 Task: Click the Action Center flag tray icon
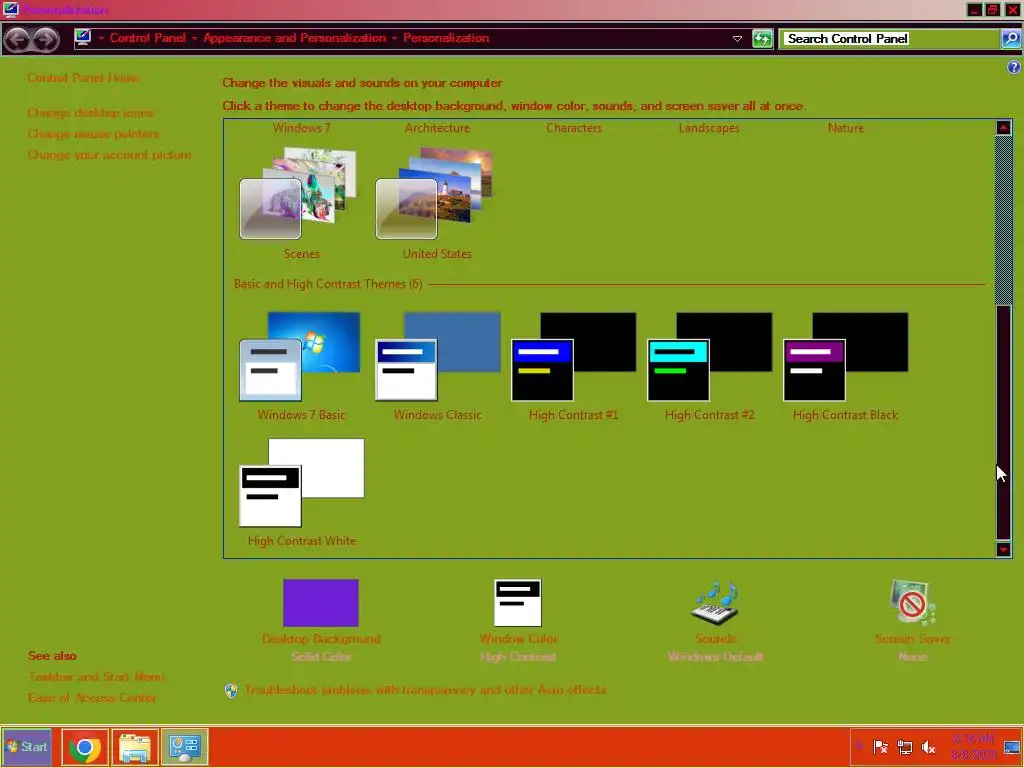(x=880, y=747)
